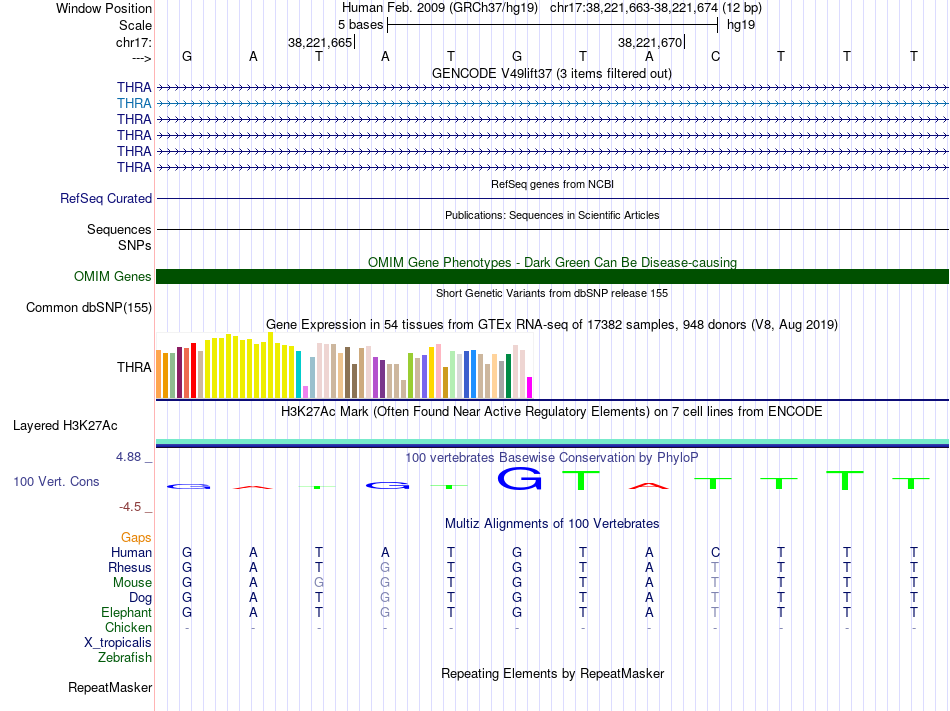
Task: Click the Human Feb. 2009 (GRCh37/hg19) text
Action: [440, 8]
